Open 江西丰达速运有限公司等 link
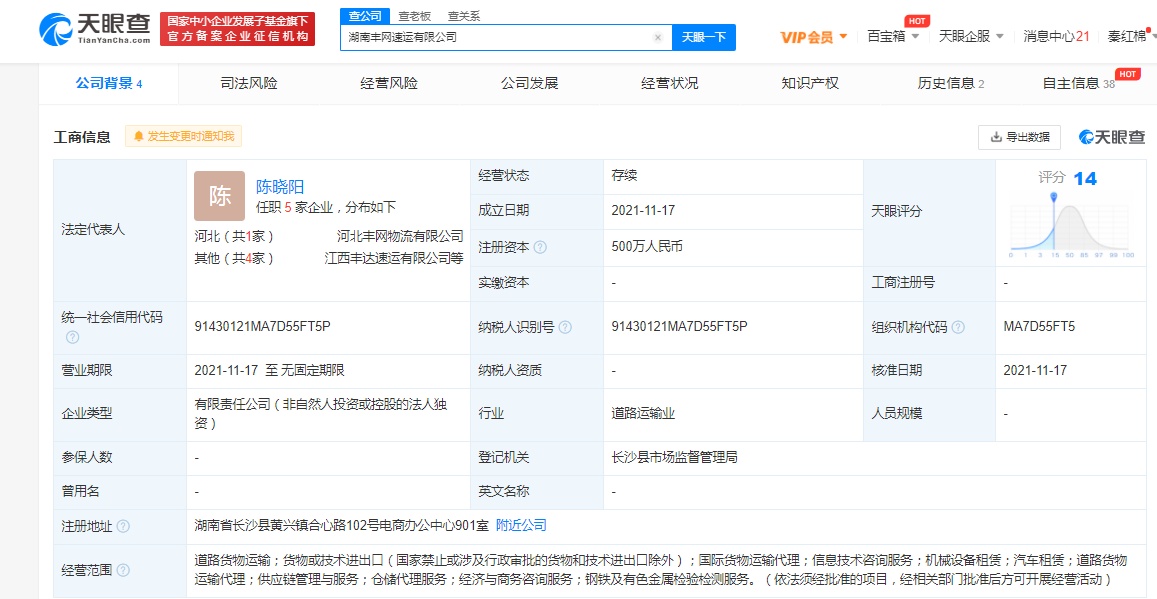 tap(394, 258)
